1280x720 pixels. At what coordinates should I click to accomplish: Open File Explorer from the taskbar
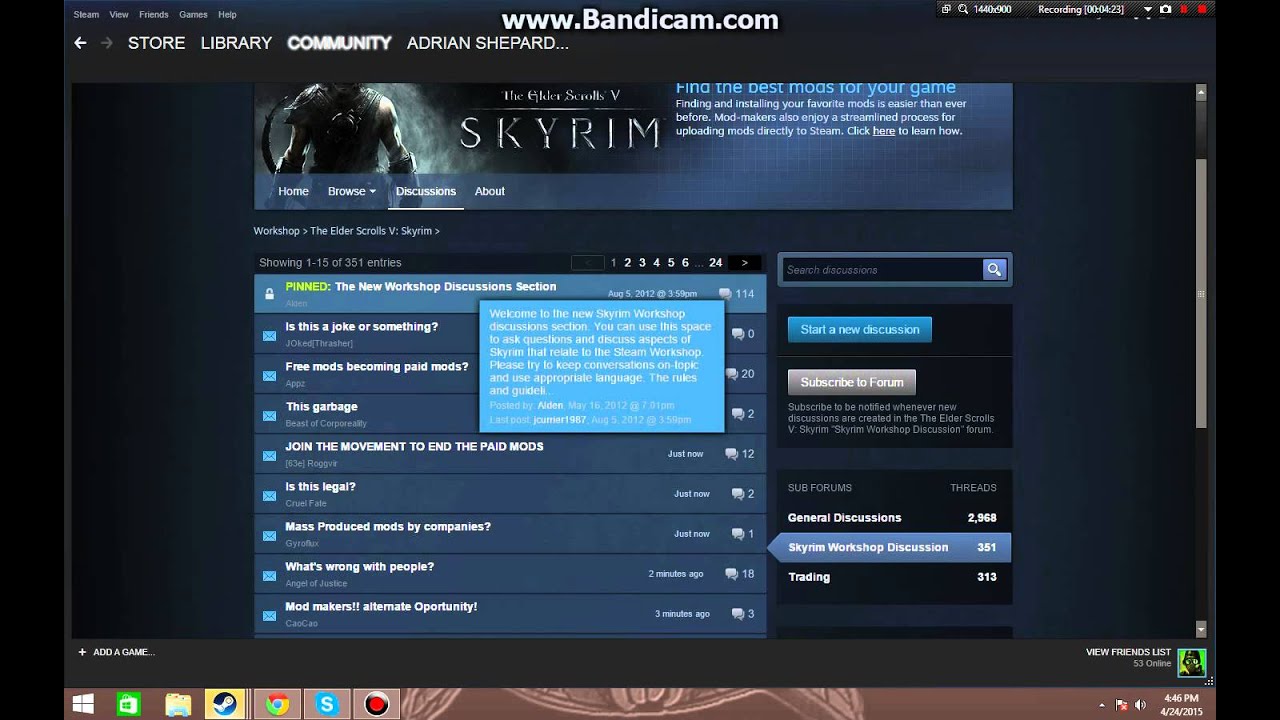point(178,705)
